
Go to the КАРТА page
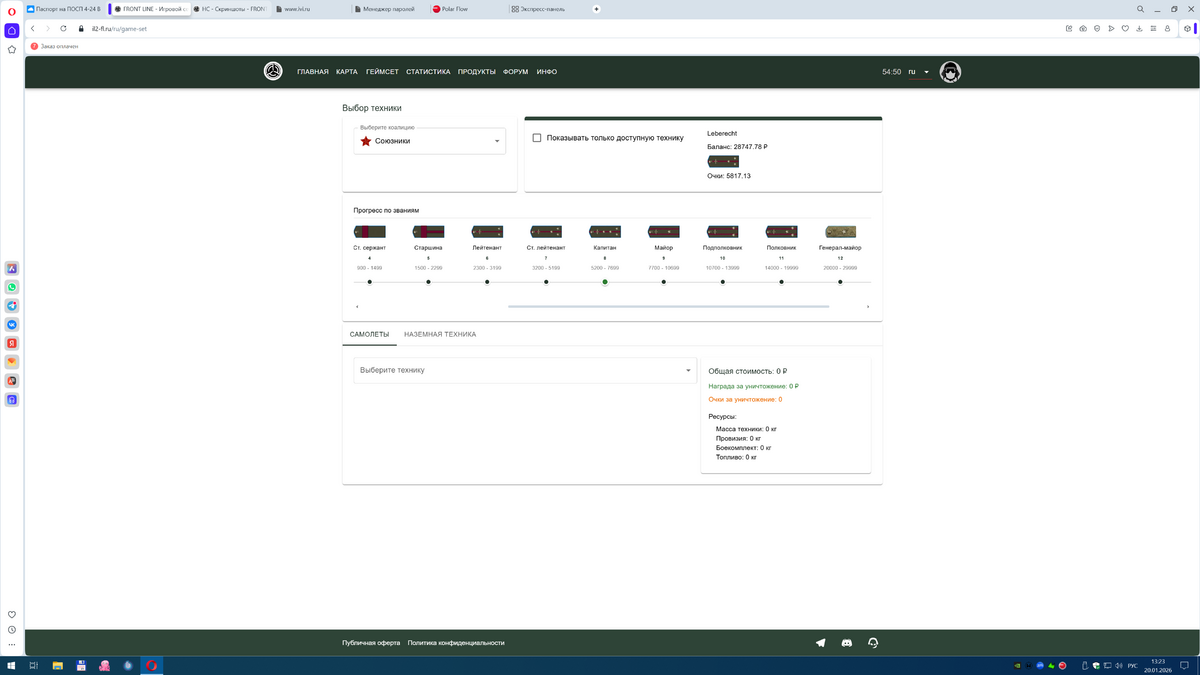tap(347, 72)
